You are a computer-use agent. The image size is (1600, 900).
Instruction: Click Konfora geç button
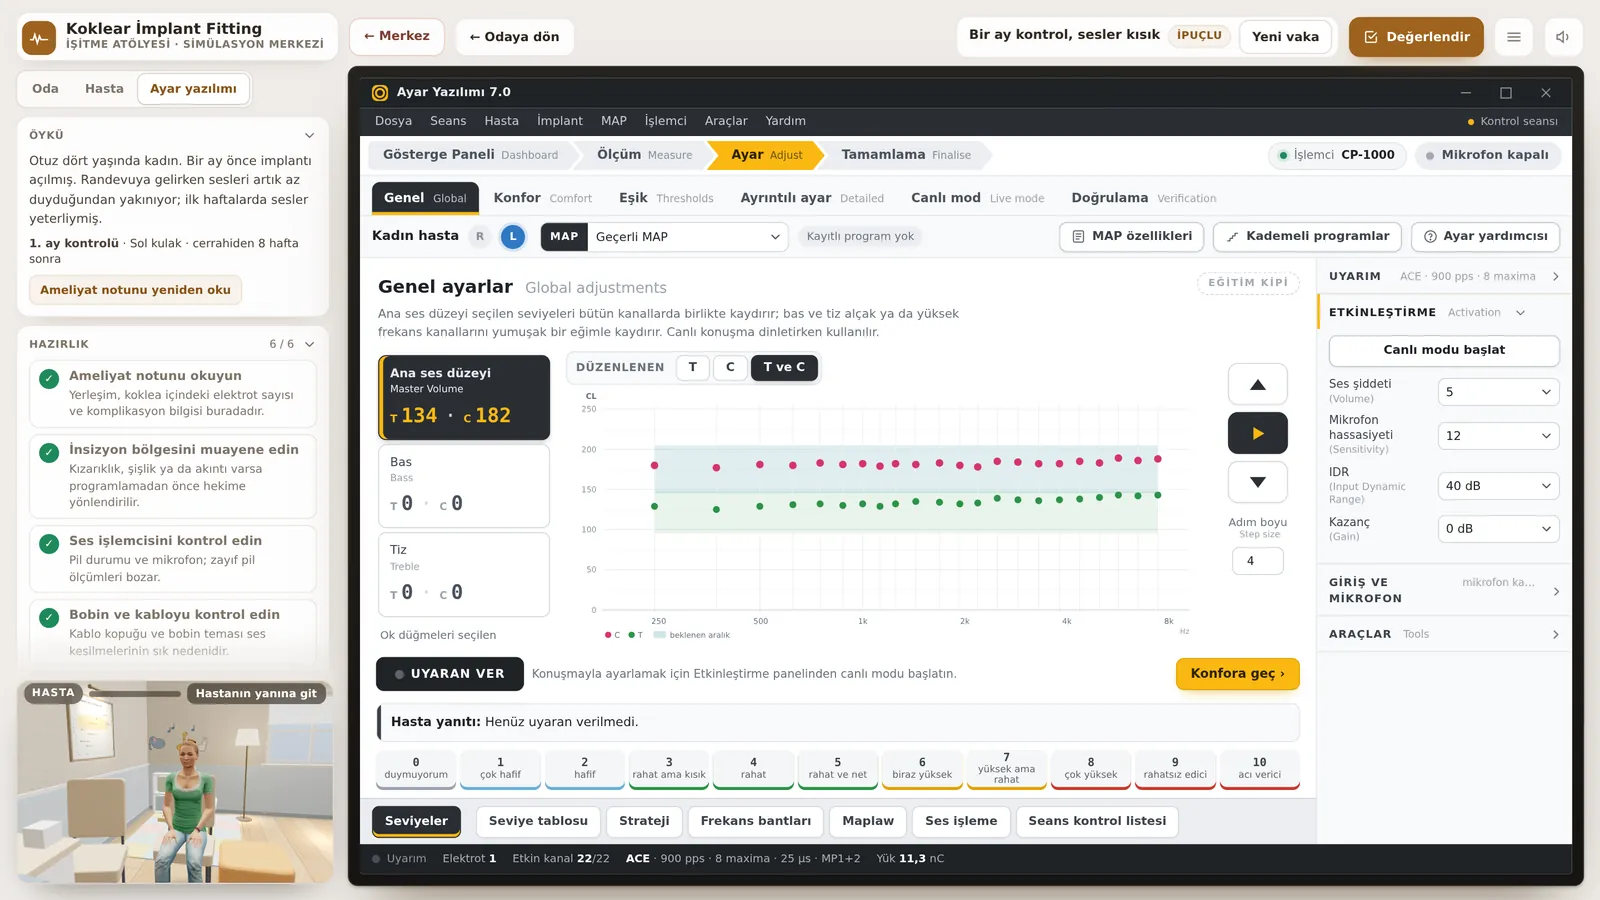pos(1237,674)
